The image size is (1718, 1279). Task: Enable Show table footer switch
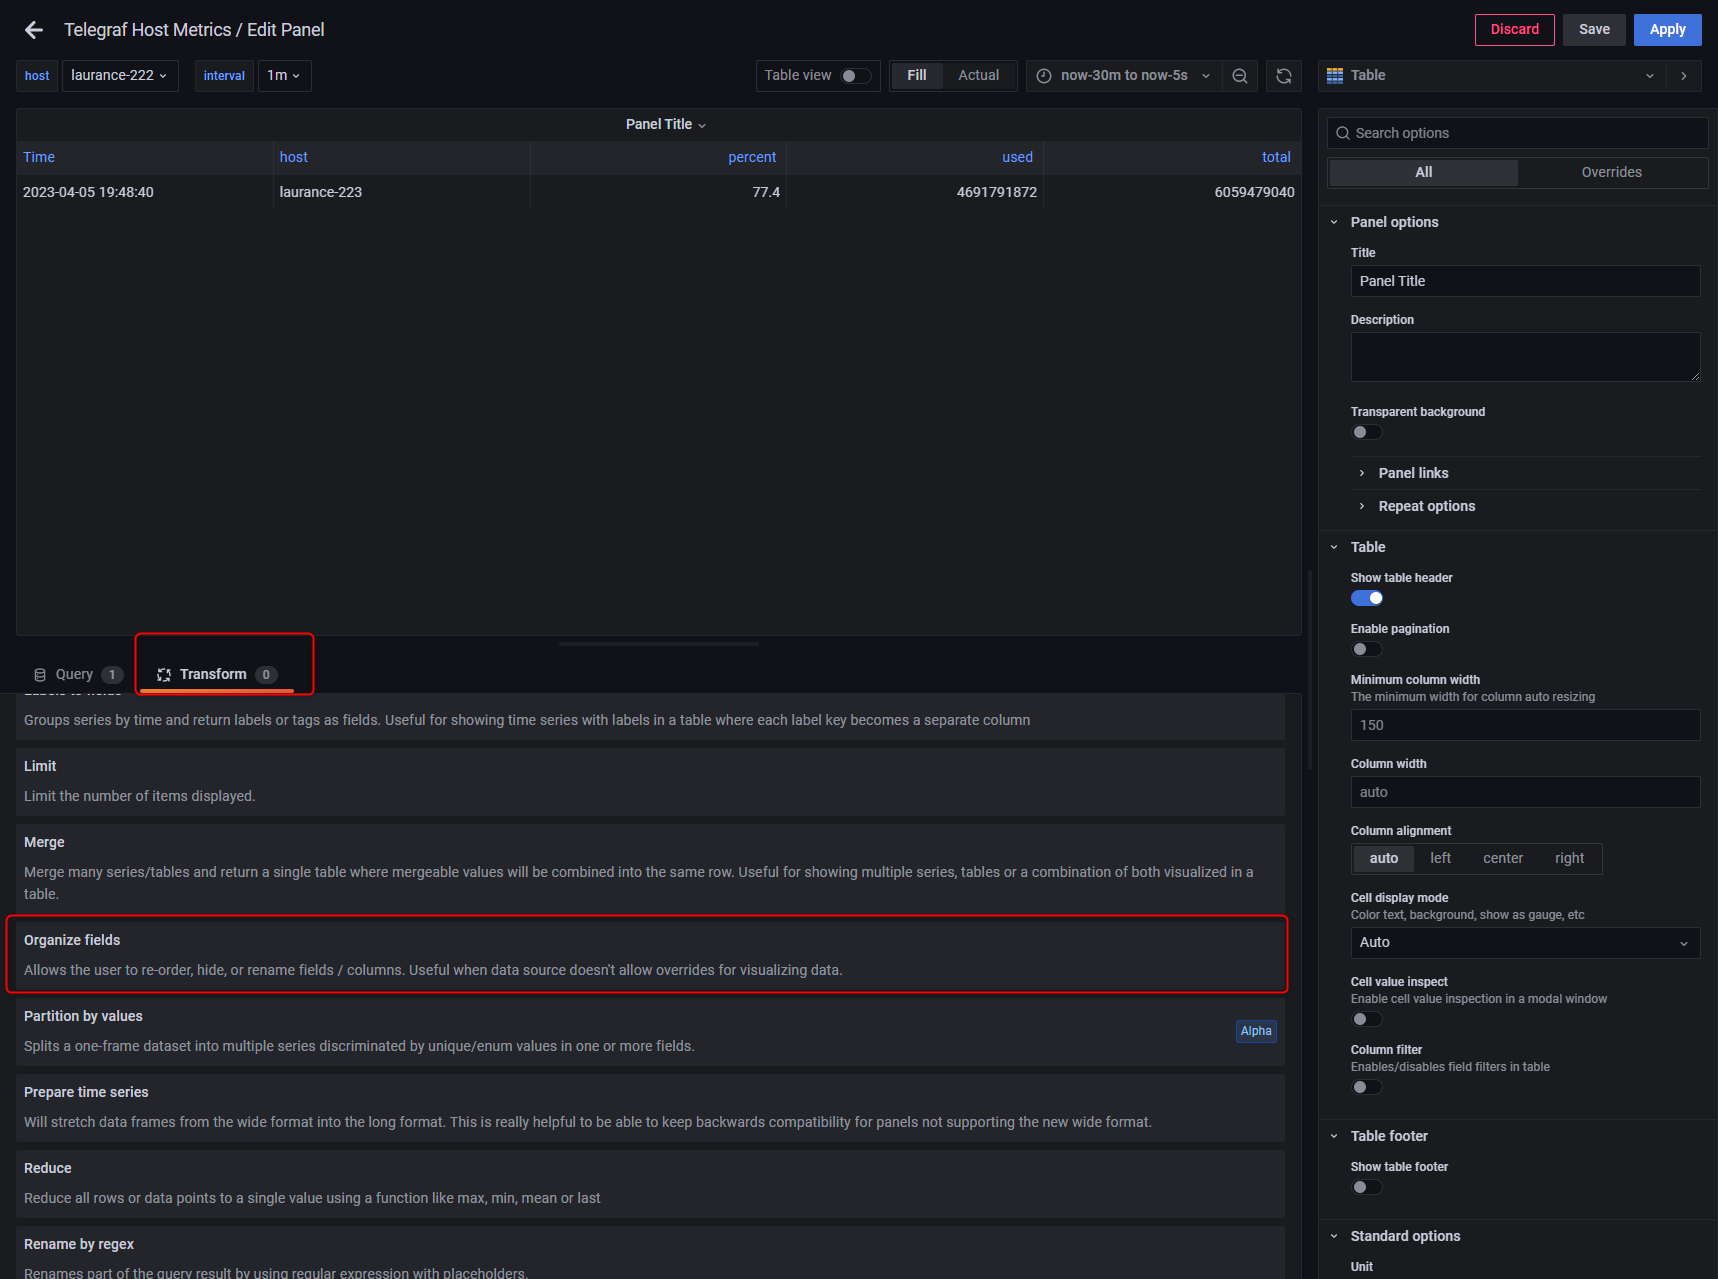pos(1366,1187)
